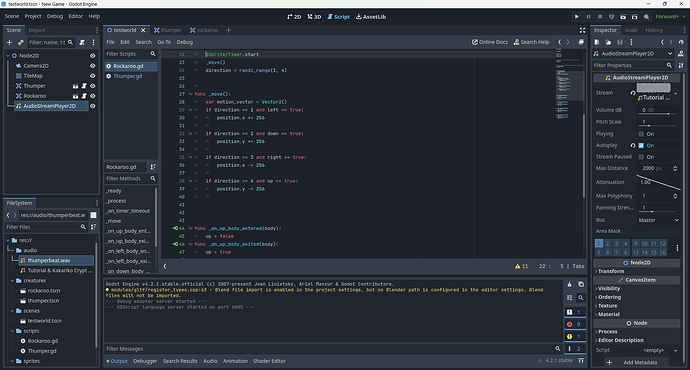Clear output with the broom icon

click(x=569, y=284)
